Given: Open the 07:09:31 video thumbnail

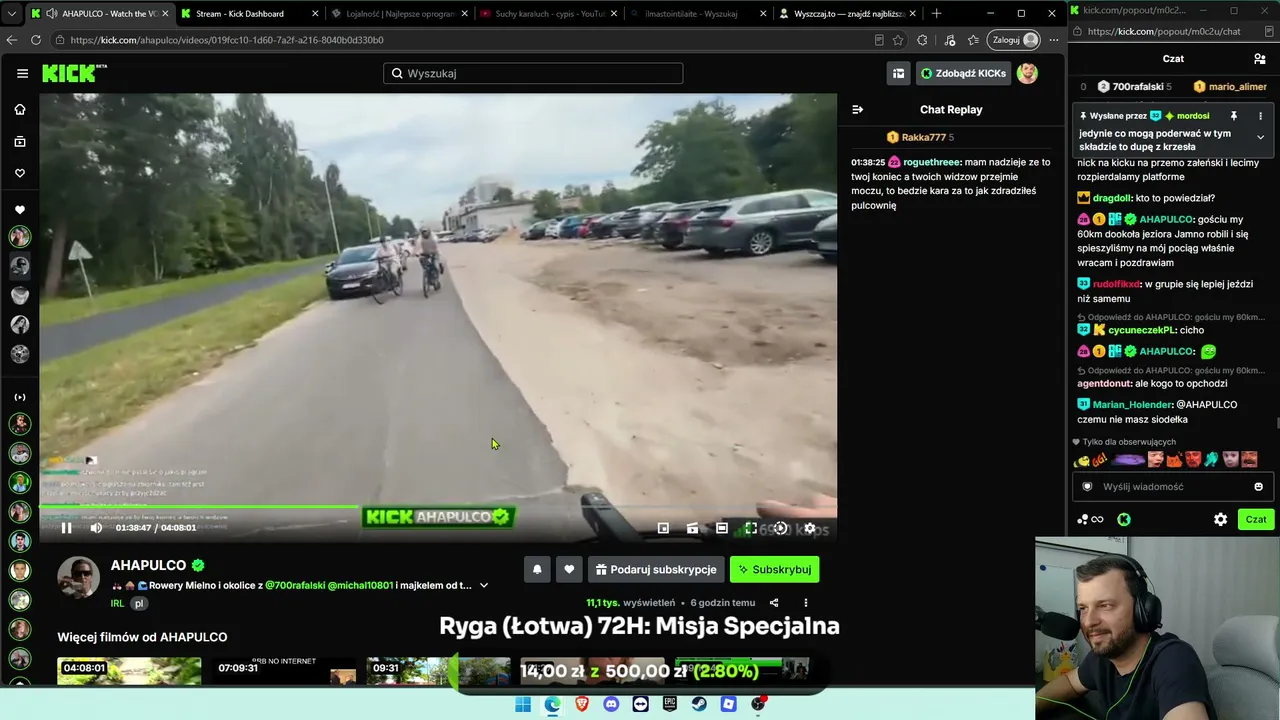Looking at the screenshot, I should click(x=285, y=671).
